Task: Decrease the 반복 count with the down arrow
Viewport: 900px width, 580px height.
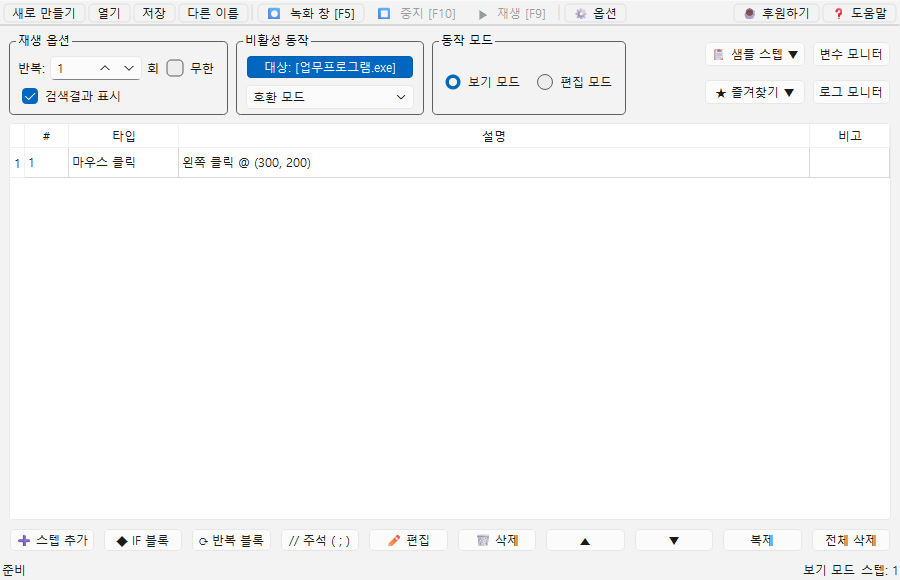Action: point(129,68)
